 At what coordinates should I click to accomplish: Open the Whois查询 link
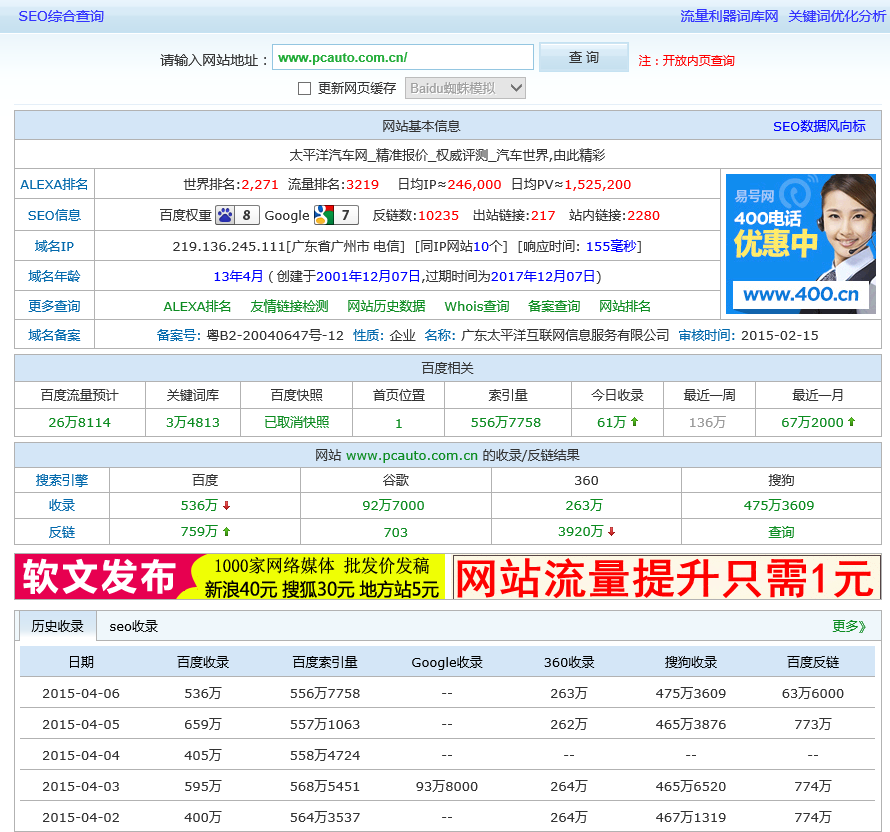coord(476,306)
